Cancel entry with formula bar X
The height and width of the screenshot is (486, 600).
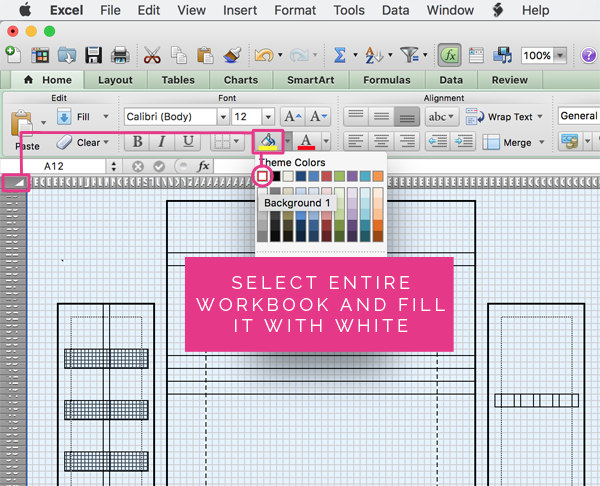tap(138, 166)
